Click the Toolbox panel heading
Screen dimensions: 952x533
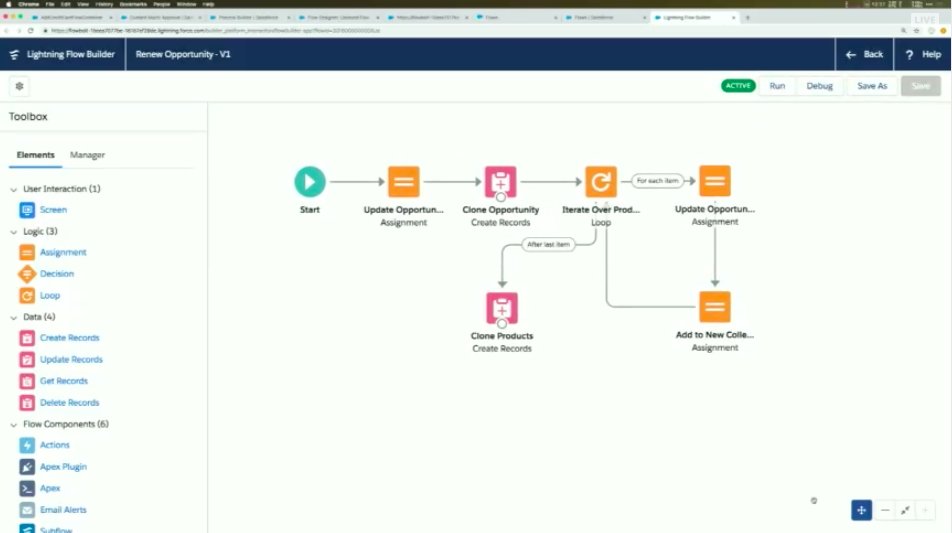pyautogui.click(x=28, y=117)
